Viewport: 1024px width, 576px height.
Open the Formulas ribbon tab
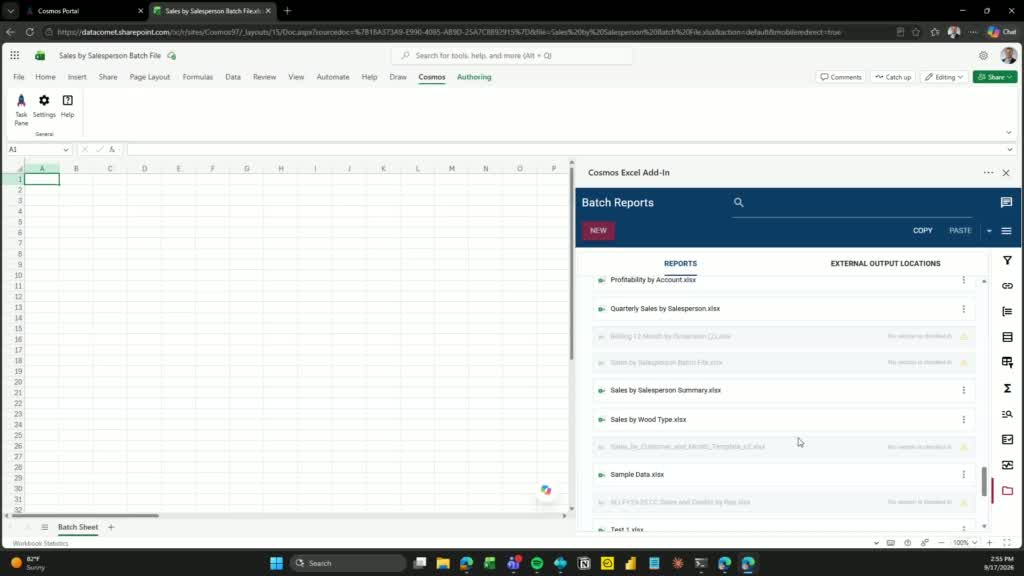pyautogui.click(x=198, y=77)
